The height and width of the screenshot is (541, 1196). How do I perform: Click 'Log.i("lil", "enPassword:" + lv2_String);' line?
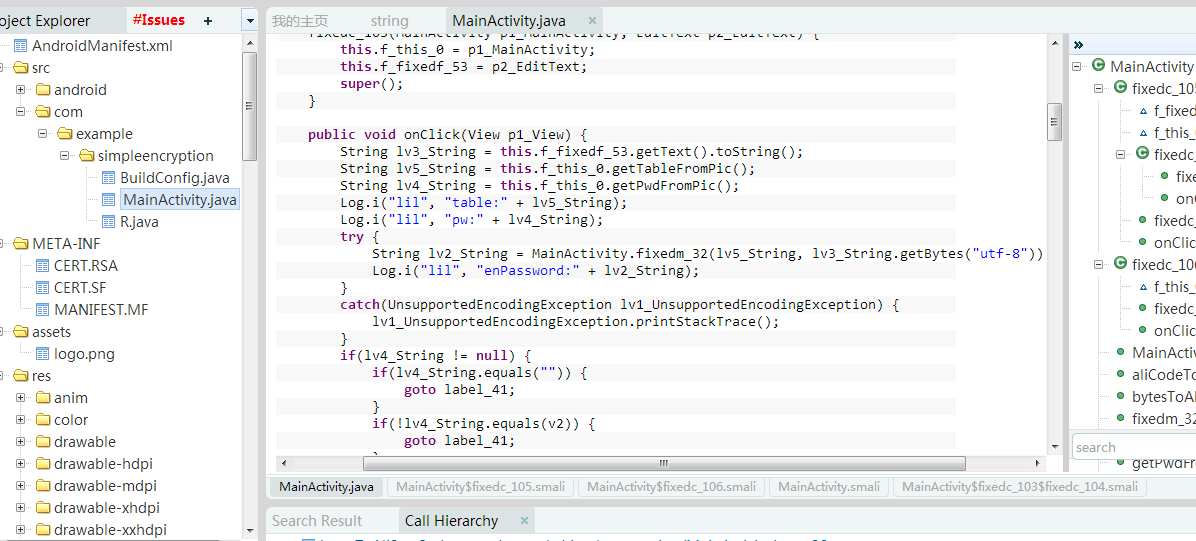(x=535, y=271)
